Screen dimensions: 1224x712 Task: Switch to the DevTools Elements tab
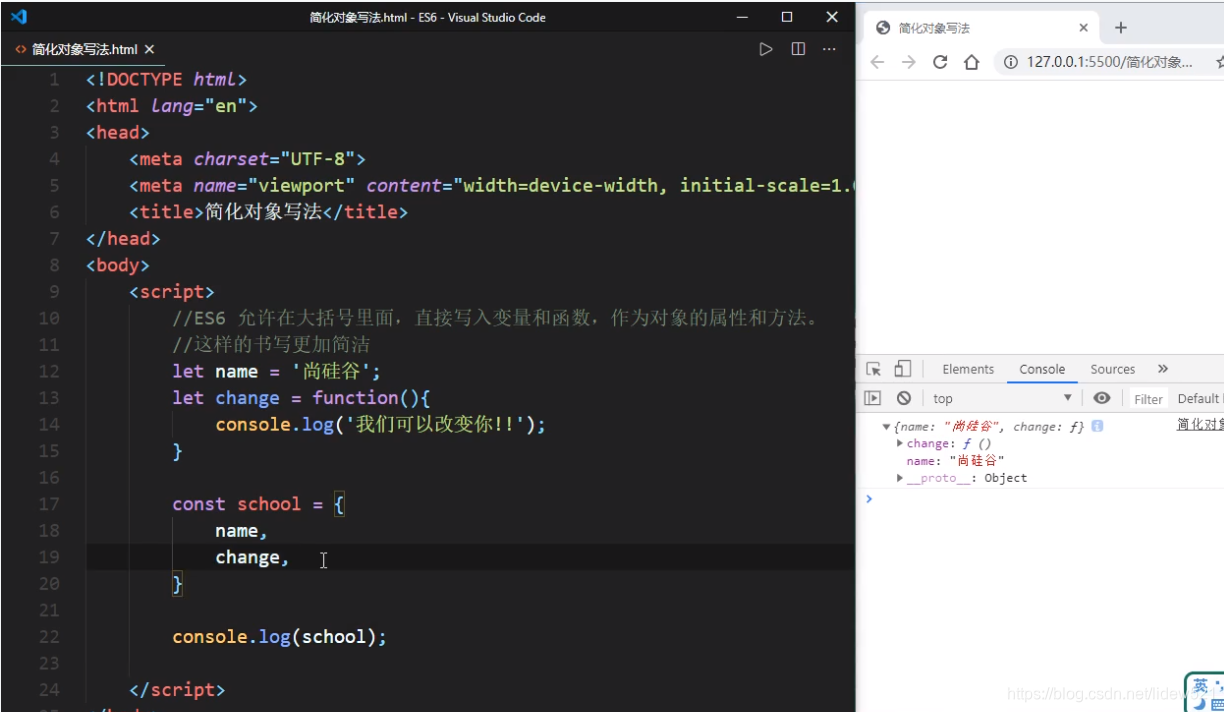(968, 369)
